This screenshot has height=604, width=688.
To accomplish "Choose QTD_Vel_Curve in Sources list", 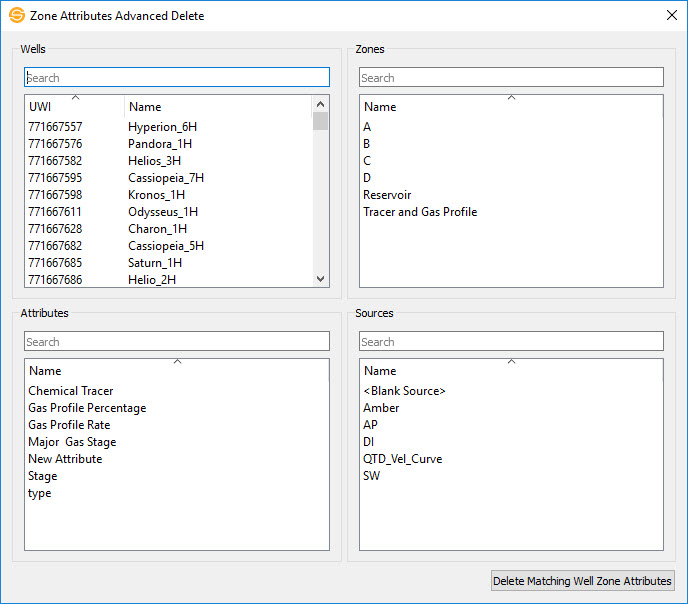I will (x=402, y=459).
